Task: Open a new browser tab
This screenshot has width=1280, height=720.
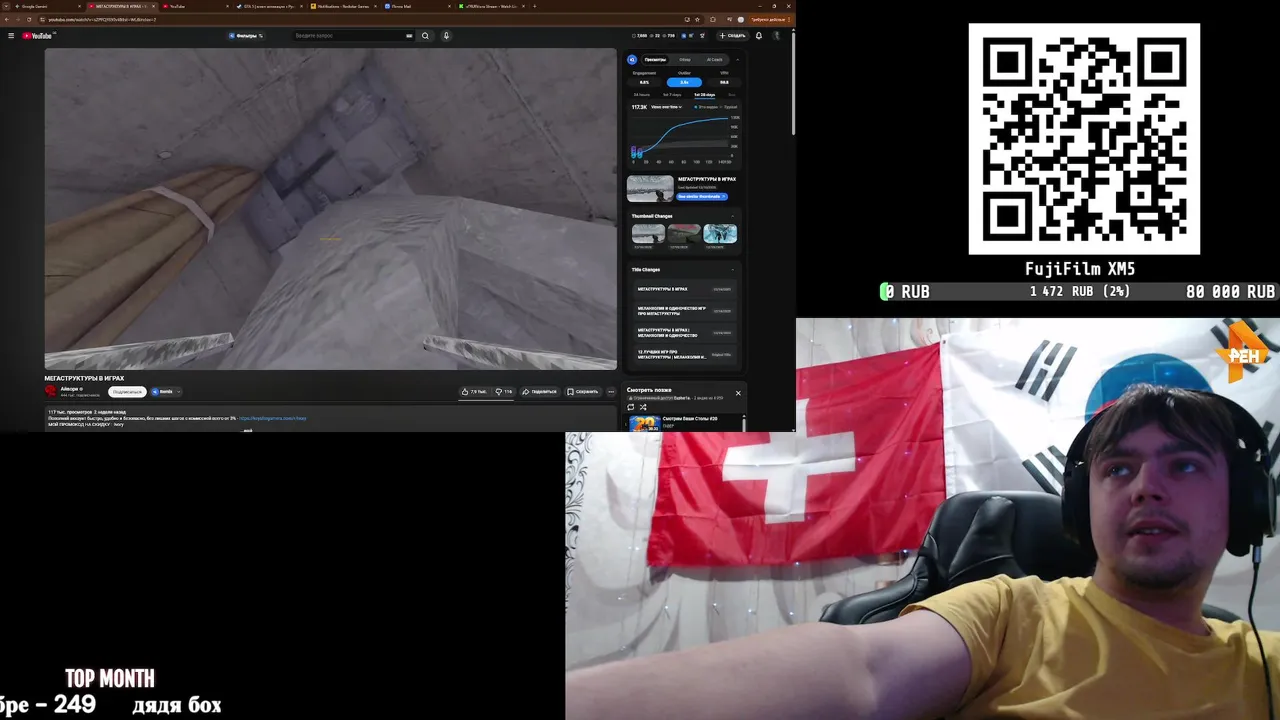Action: [535, 6]
